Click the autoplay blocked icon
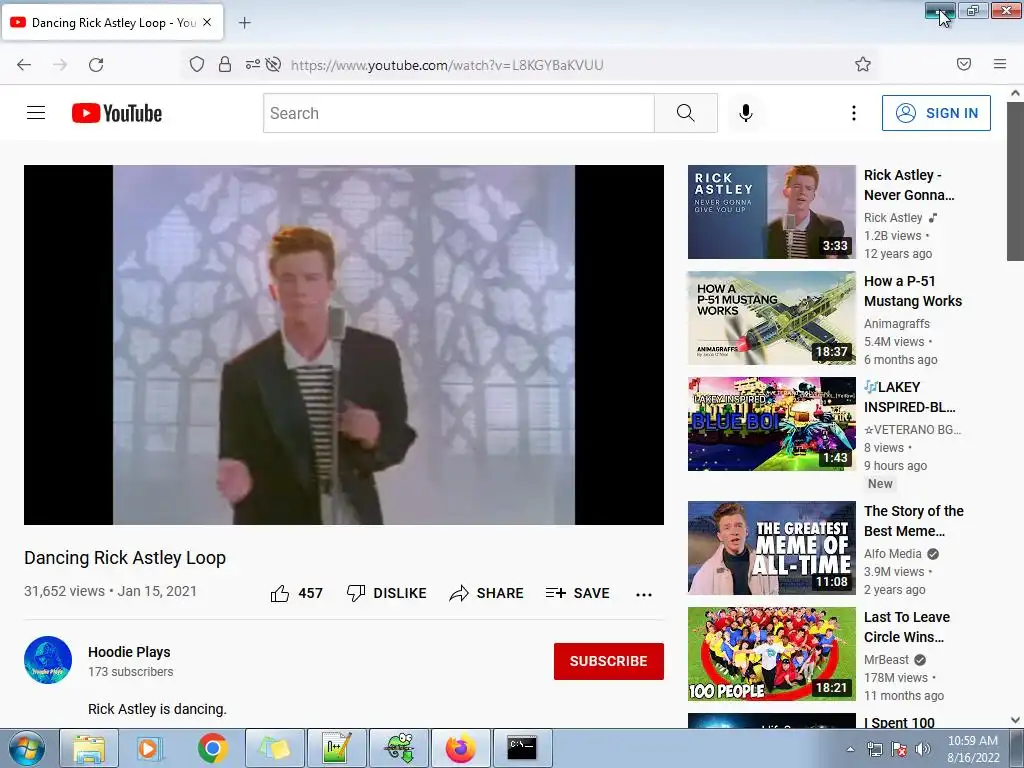This screenshot has width=1024, height=768. pos(274,64)
